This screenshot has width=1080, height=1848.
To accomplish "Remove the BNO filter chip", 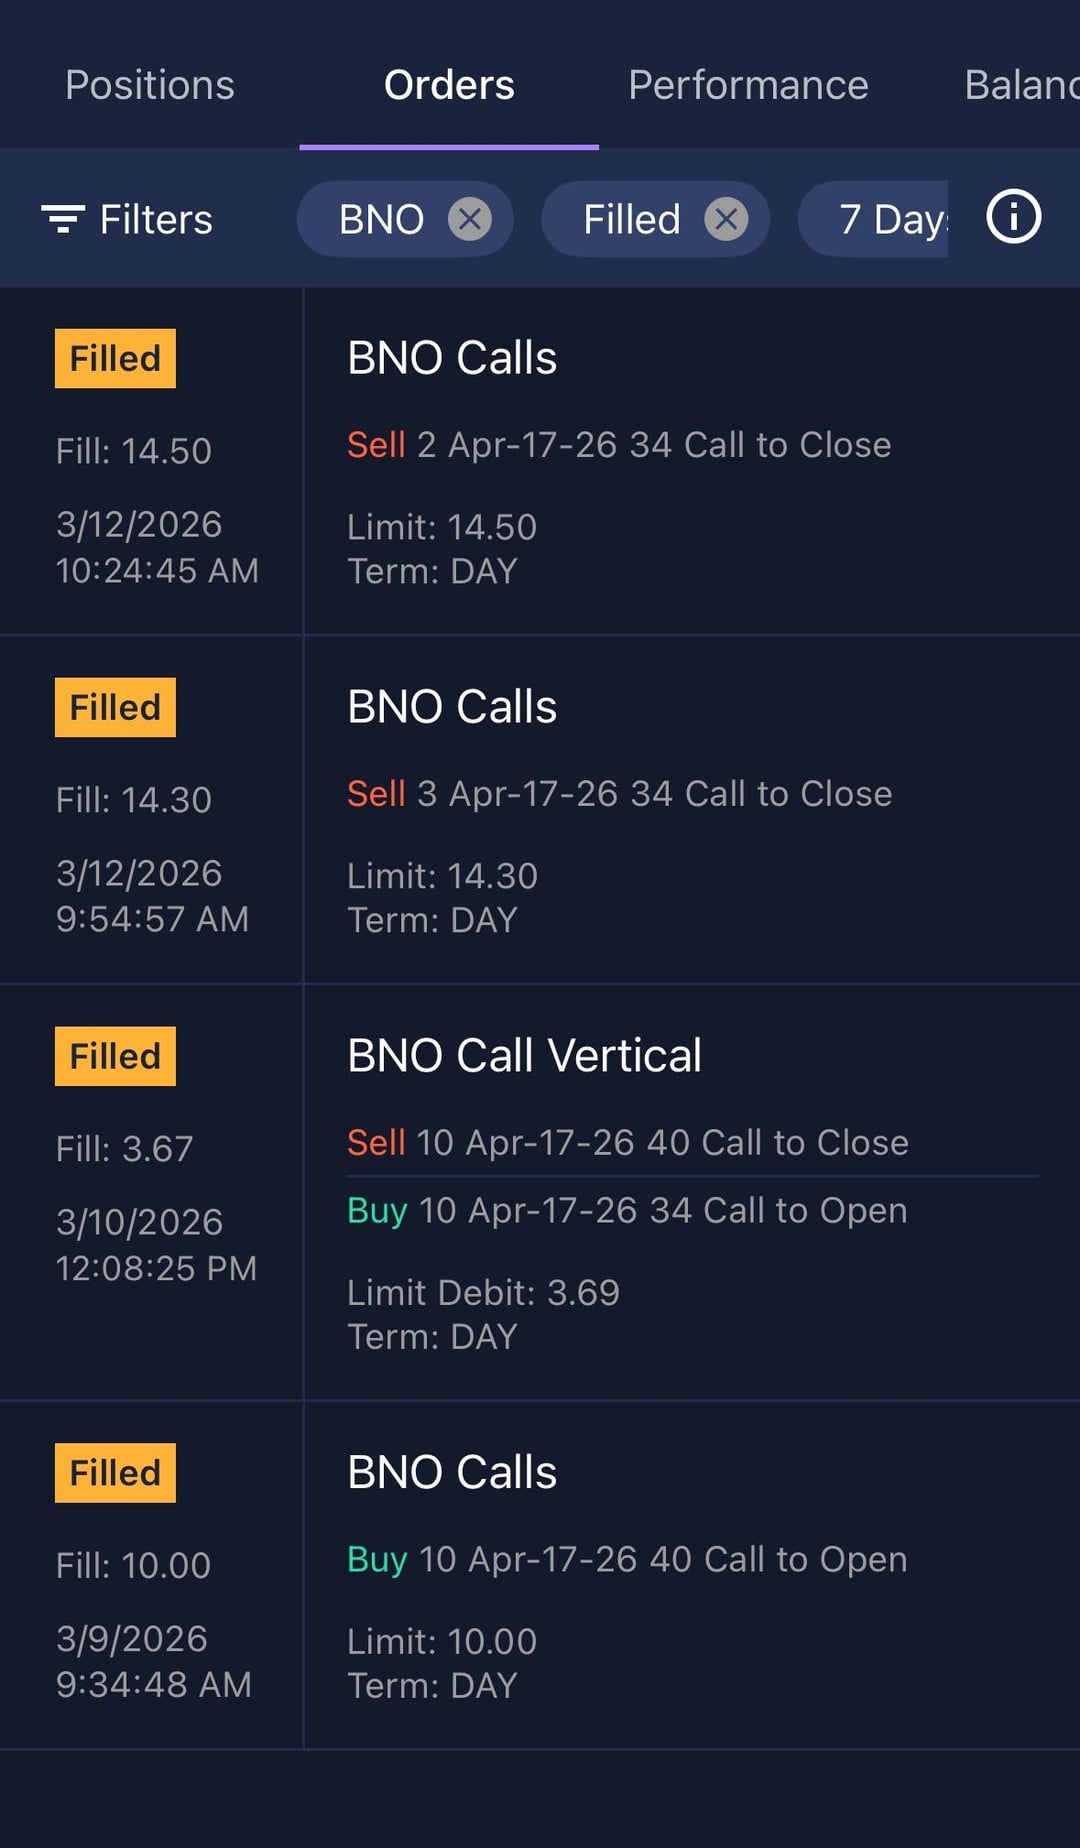I will pyautogui.click(x=469, y=219).
